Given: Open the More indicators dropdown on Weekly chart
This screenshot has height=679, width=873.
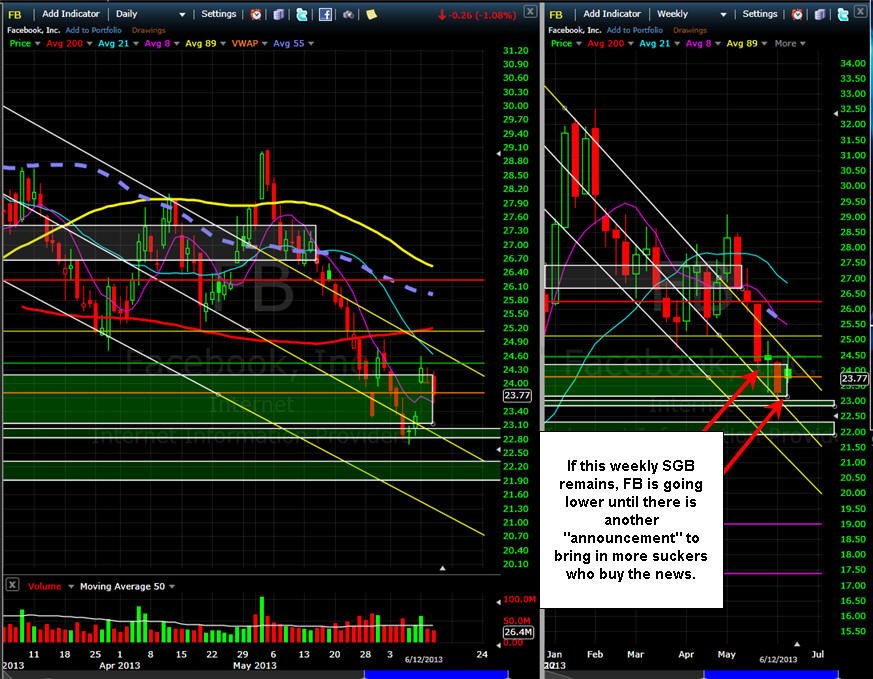Looking at the screenshot, I should click(790, 43).
